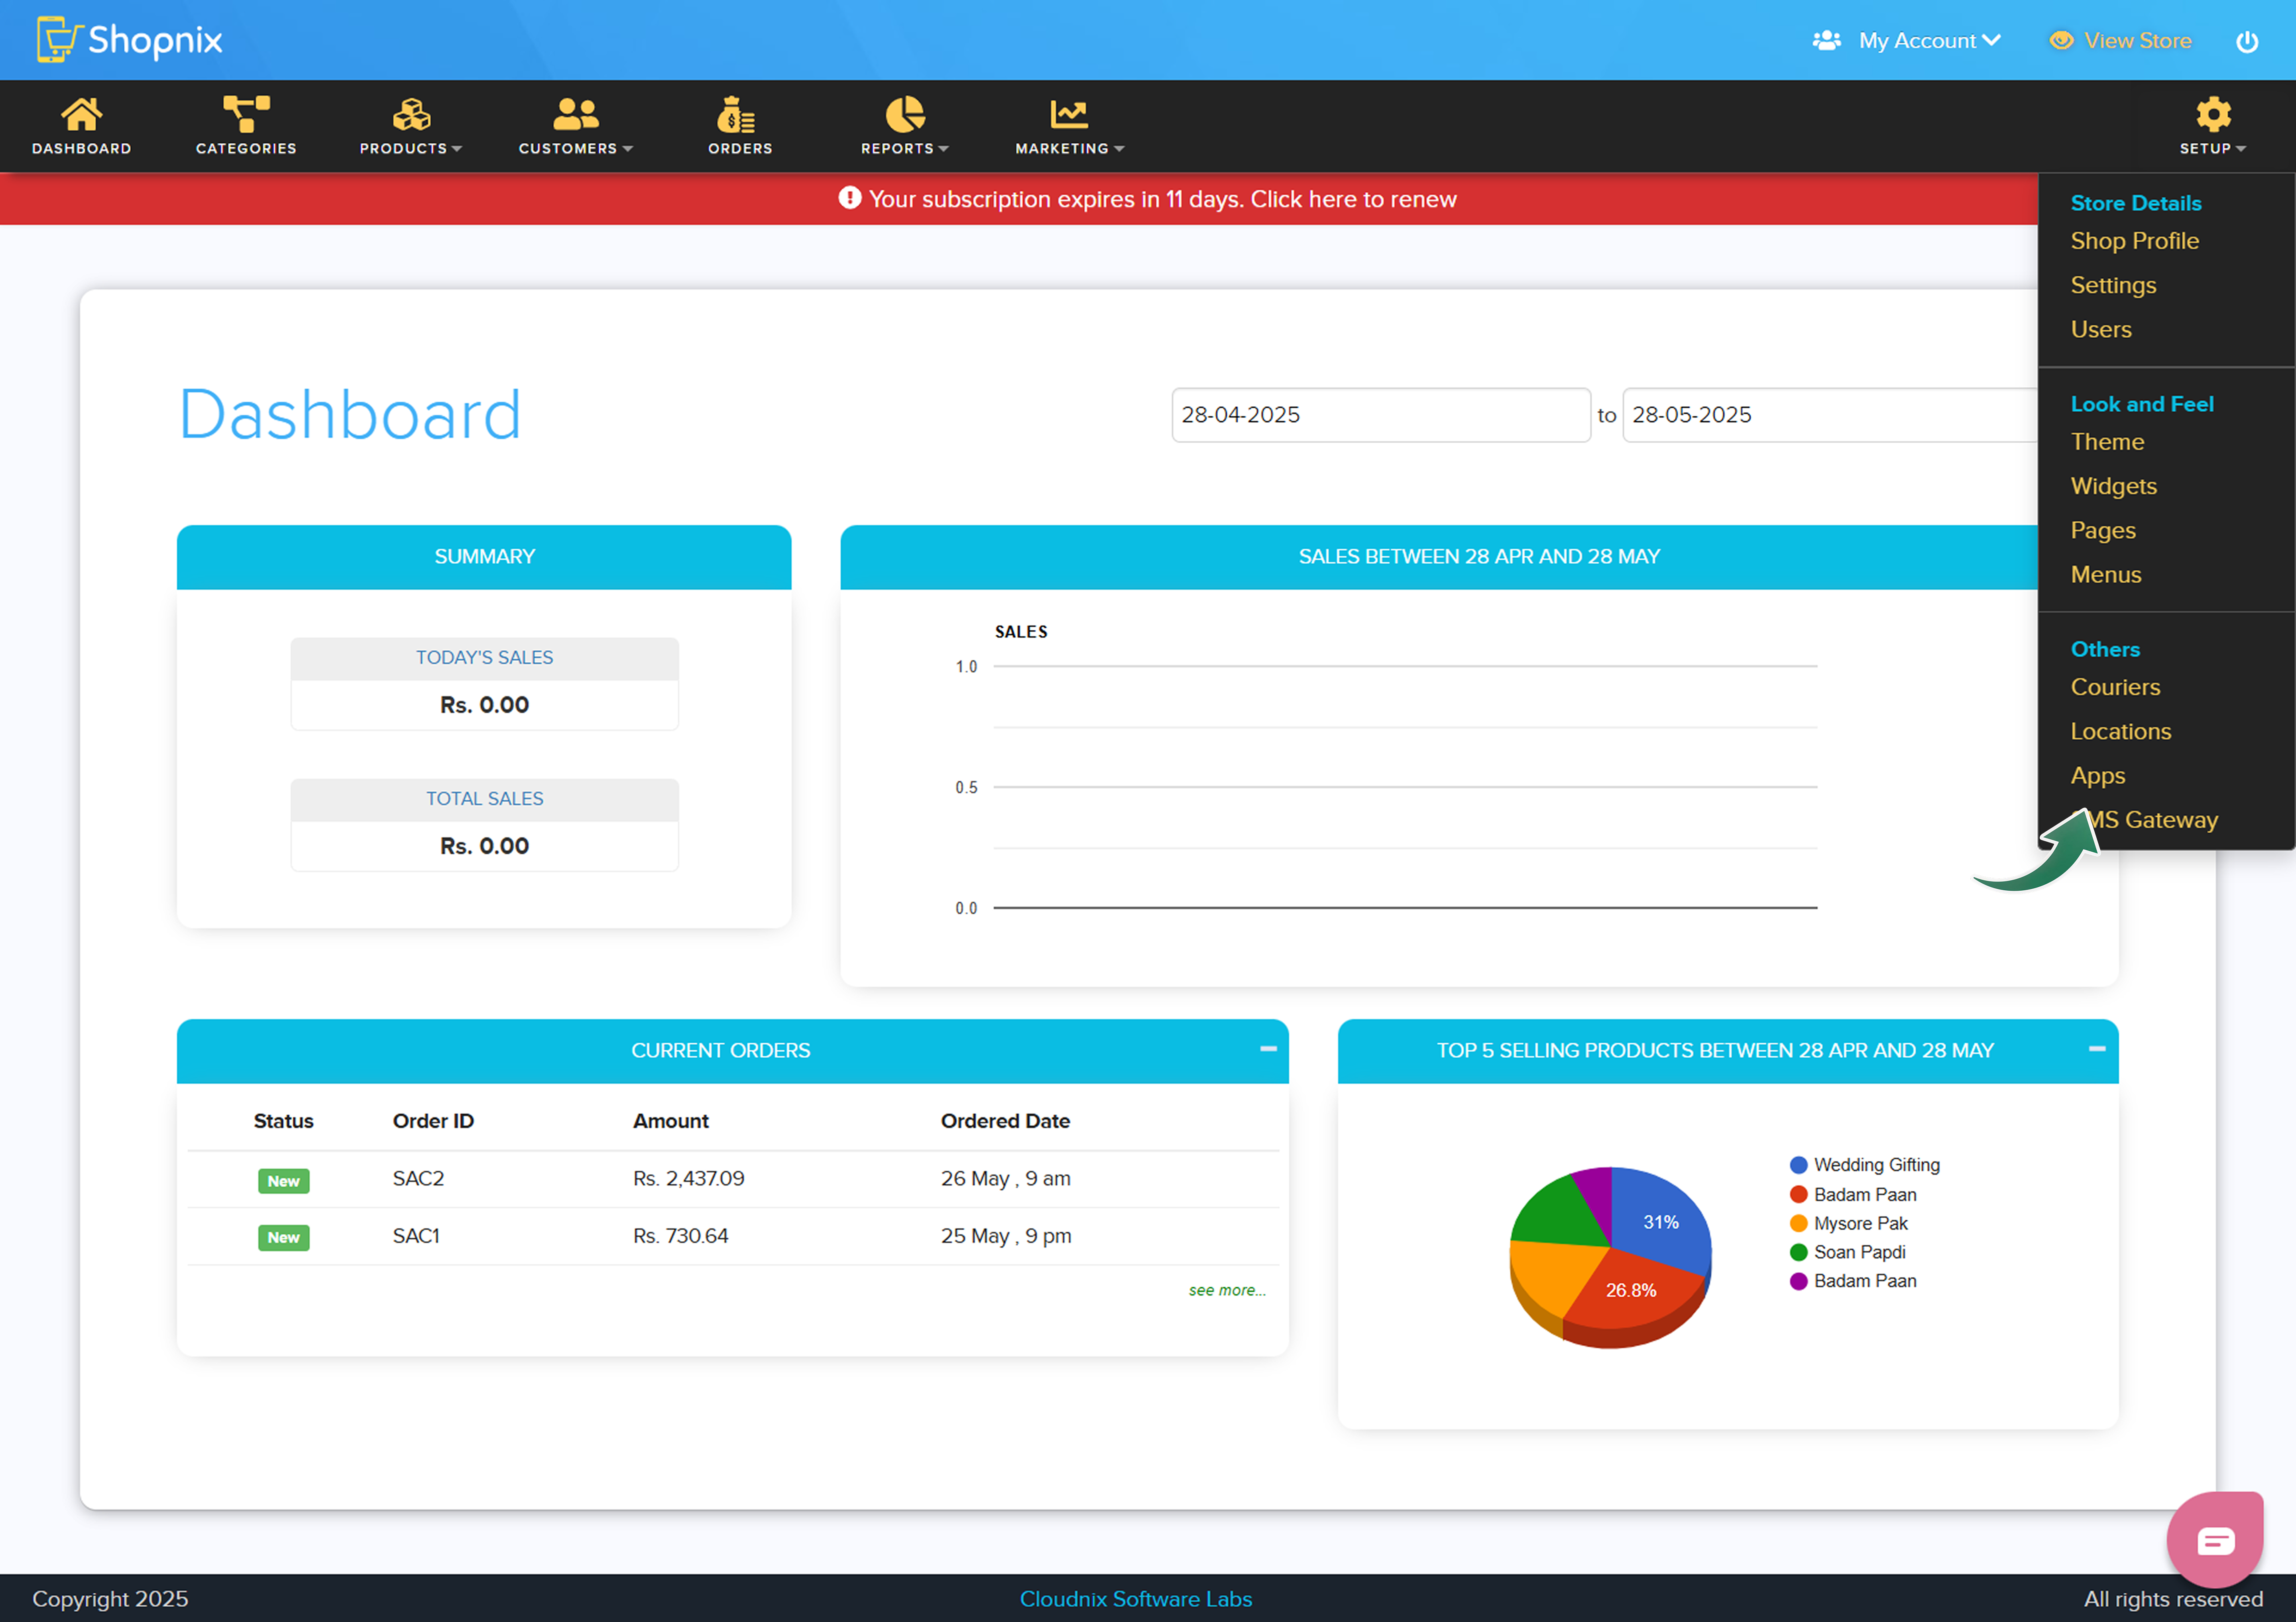
Task: Click the Customers people icon
Action: point(576,114)
